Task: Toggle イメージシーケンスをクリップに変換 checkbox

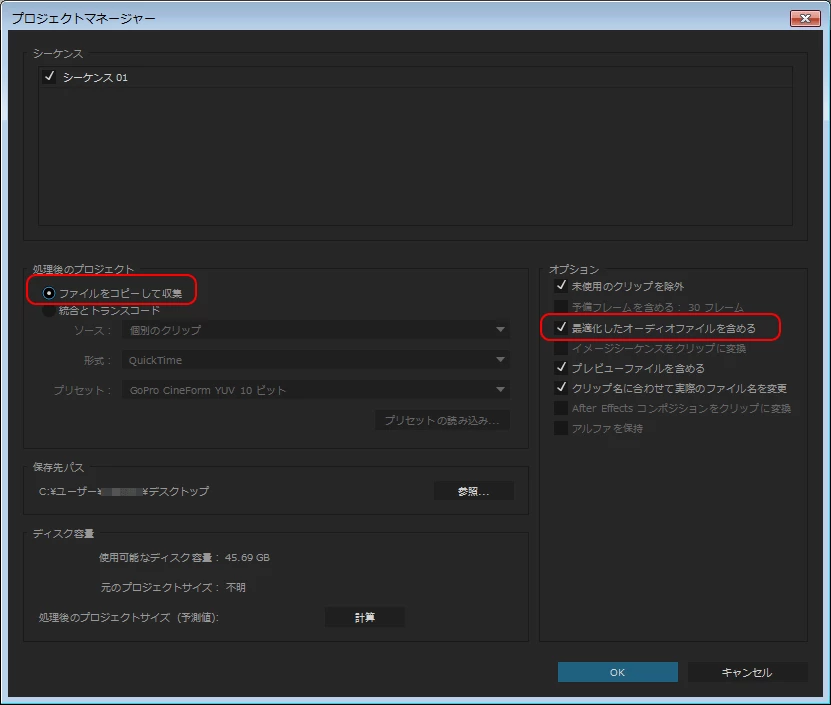Action: pos(561,348)
